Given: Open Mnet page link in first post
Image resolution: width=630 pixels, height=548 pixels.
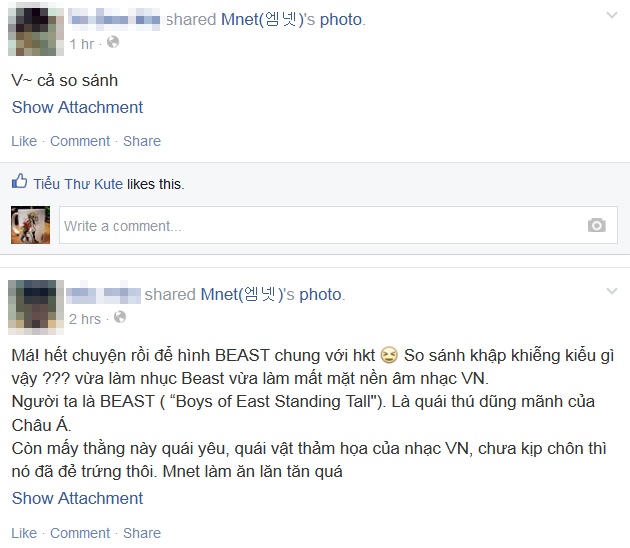Looking at the screenshot, I should [265, 19].
